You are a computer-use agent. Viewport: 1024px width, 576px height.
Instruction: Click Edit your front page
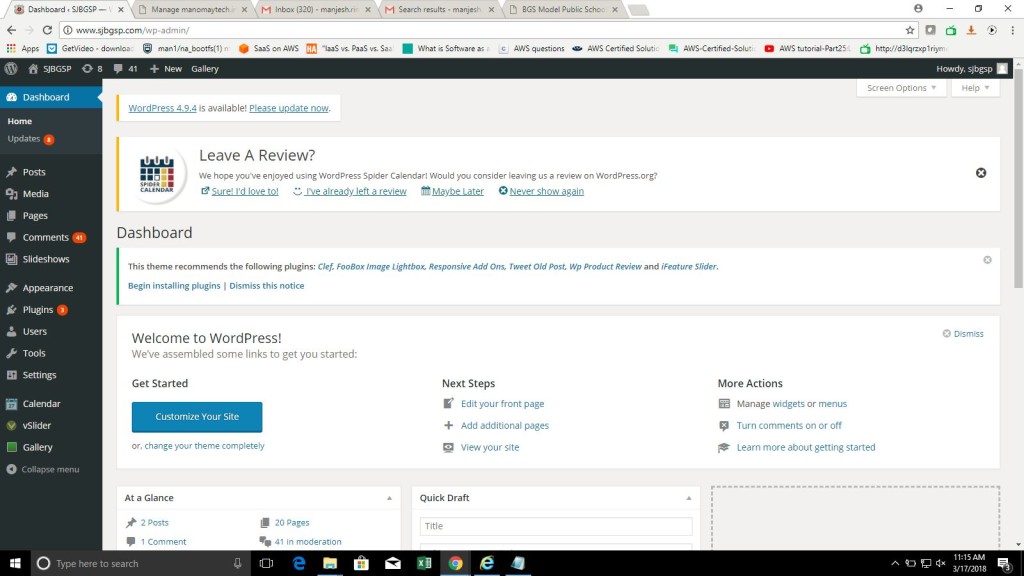tap(502, 404)
